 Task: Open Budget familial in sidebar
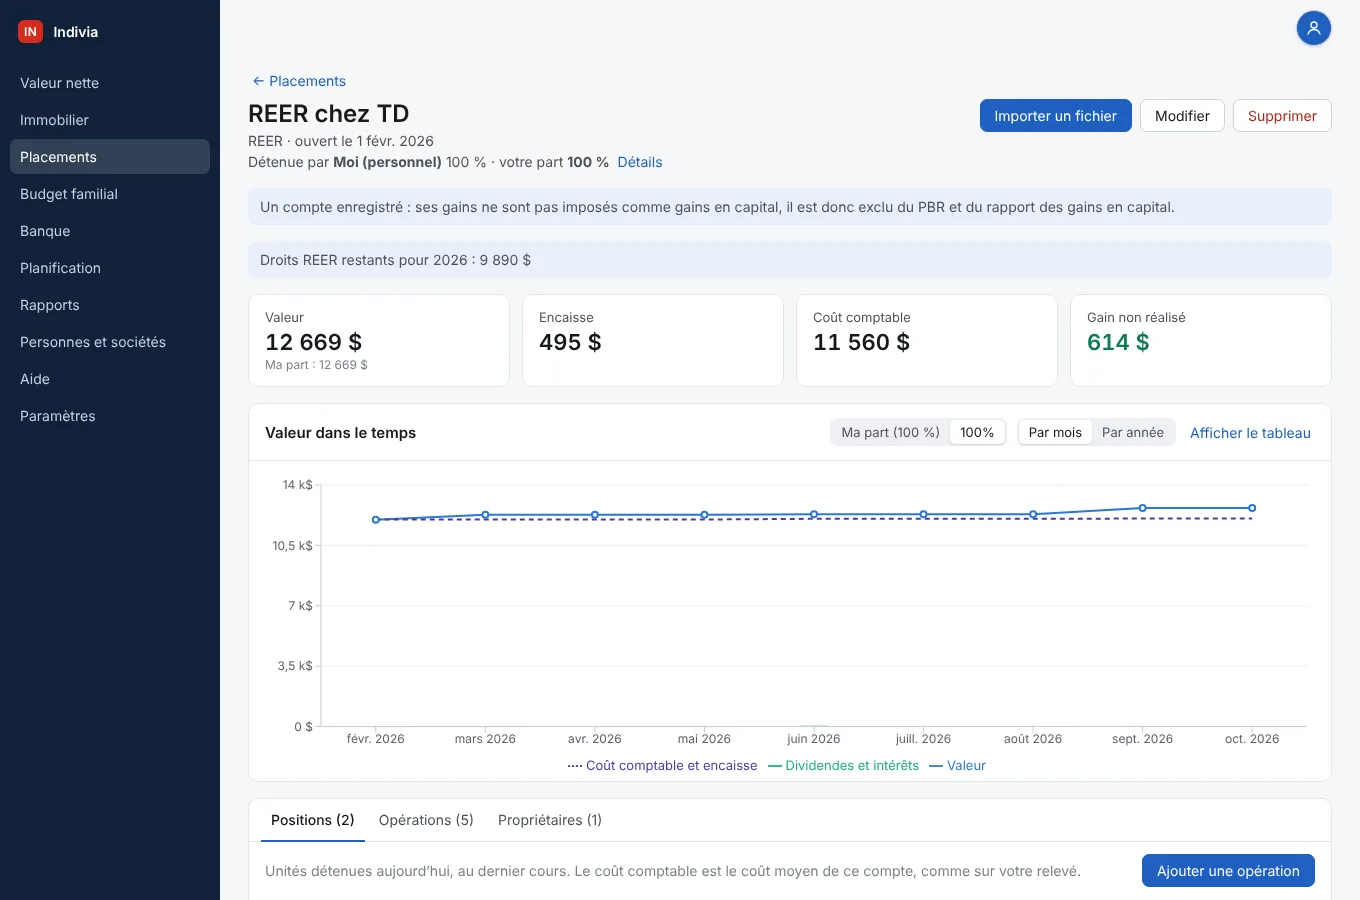110,194
